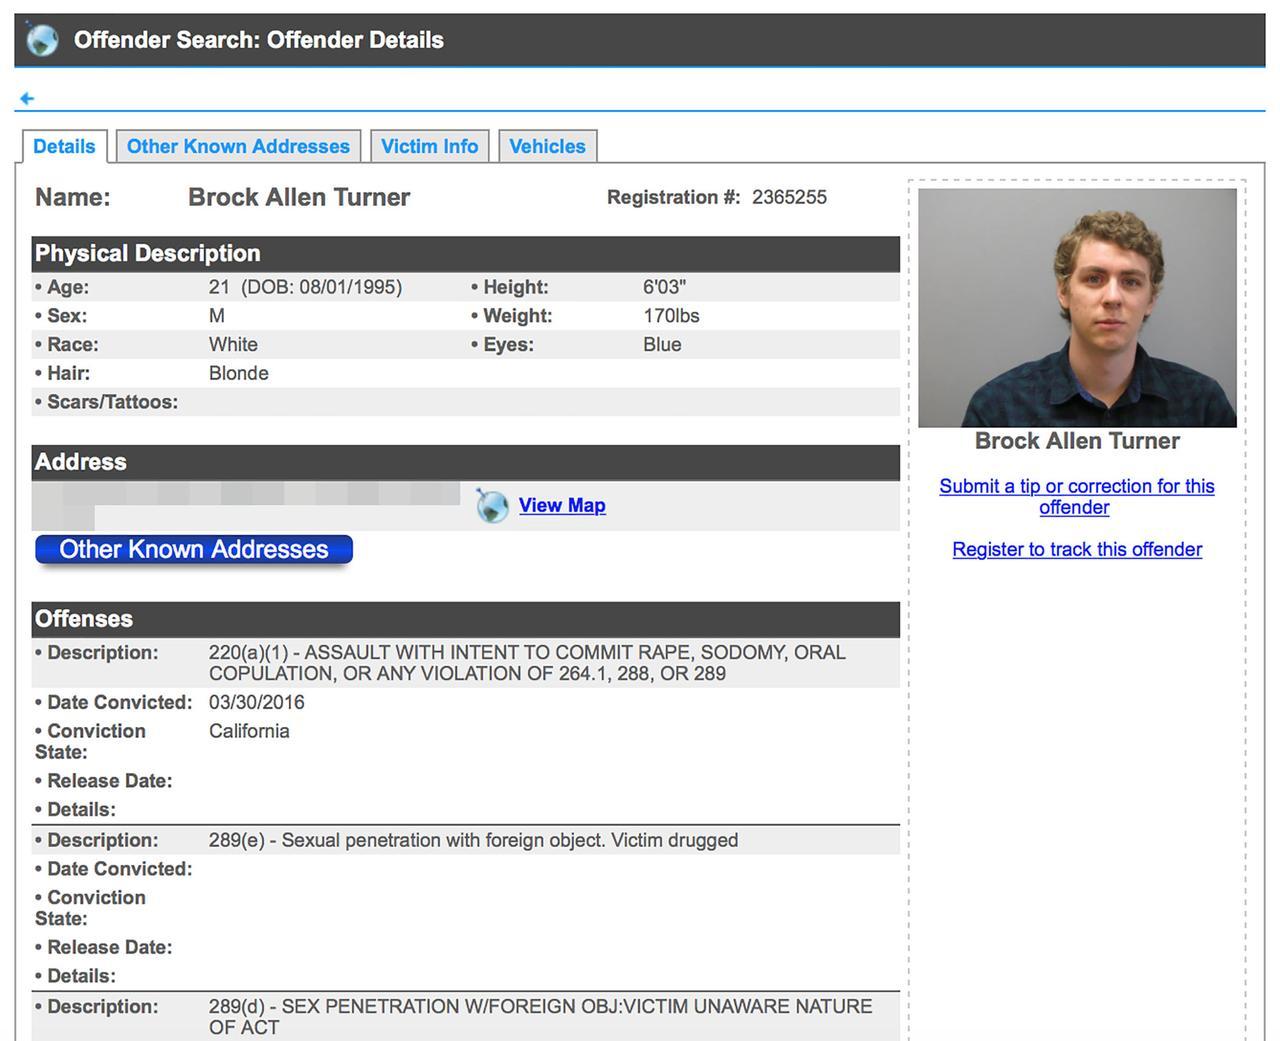Go to the Vehicles tab
The width and height of the screenshot is (1280, 1041).
coord(547,146)
